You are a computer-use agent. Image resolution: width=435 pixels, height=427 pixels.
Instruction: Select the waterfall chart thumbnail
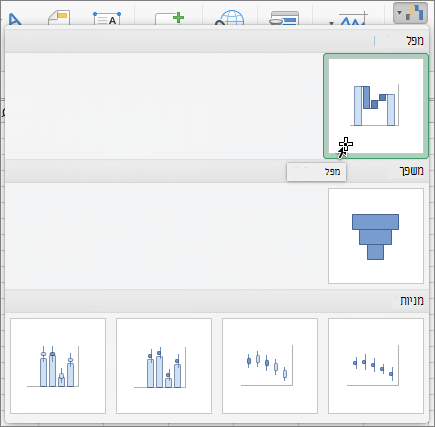376,106
